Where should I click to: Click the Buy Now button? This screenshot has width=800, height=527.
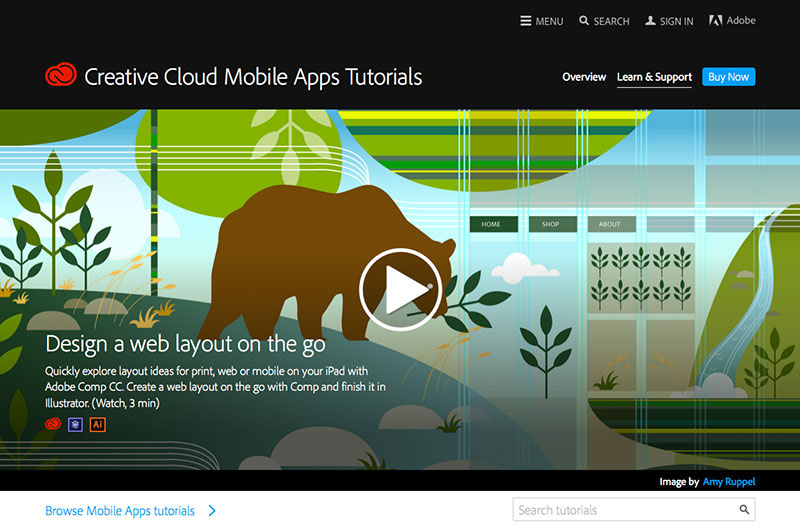(x=729, y=77)
